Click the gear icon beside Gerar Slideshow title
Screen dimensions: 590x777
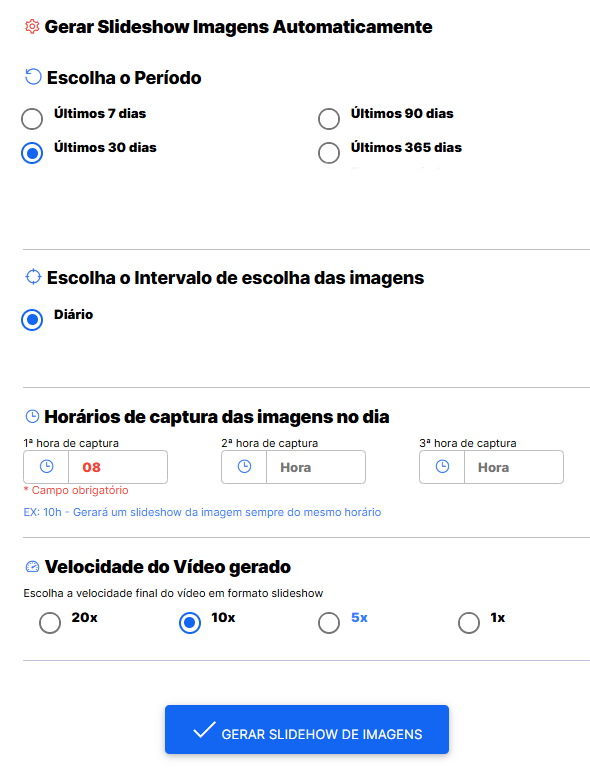click(32, 26)
